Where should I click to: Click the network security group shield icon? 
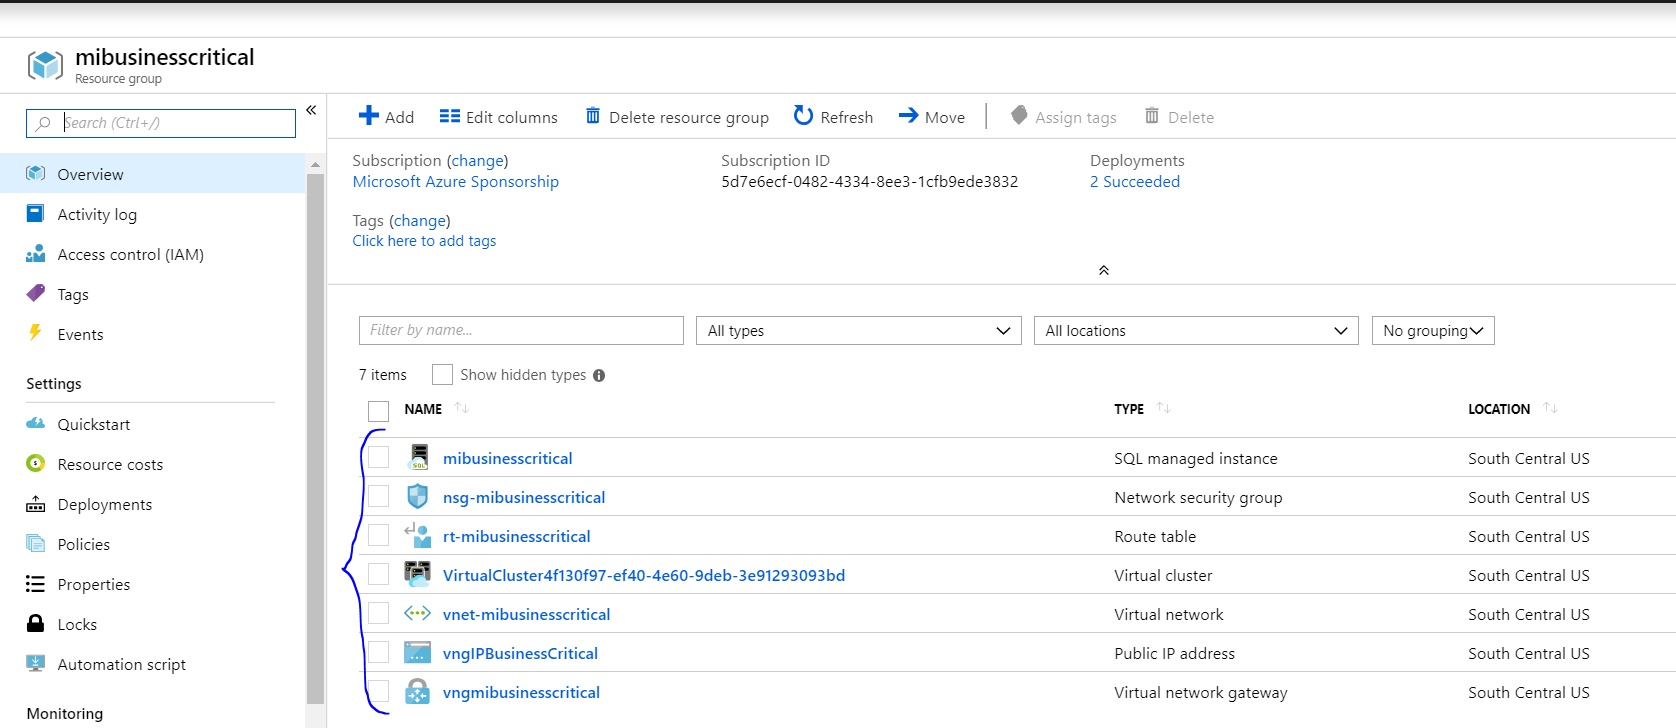(418, 497)
